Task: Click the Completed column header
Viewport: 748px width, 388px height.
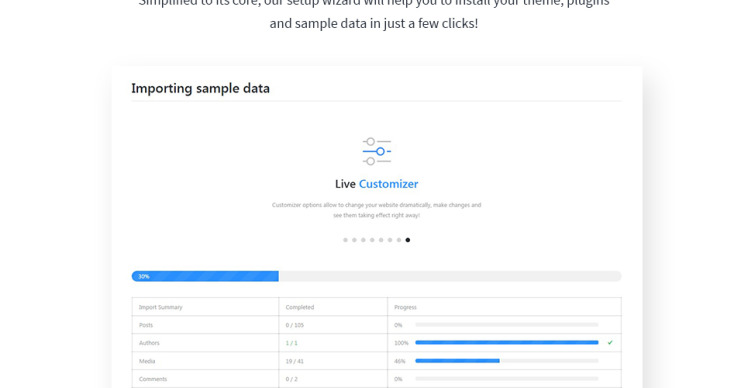Action: [300, 307]
